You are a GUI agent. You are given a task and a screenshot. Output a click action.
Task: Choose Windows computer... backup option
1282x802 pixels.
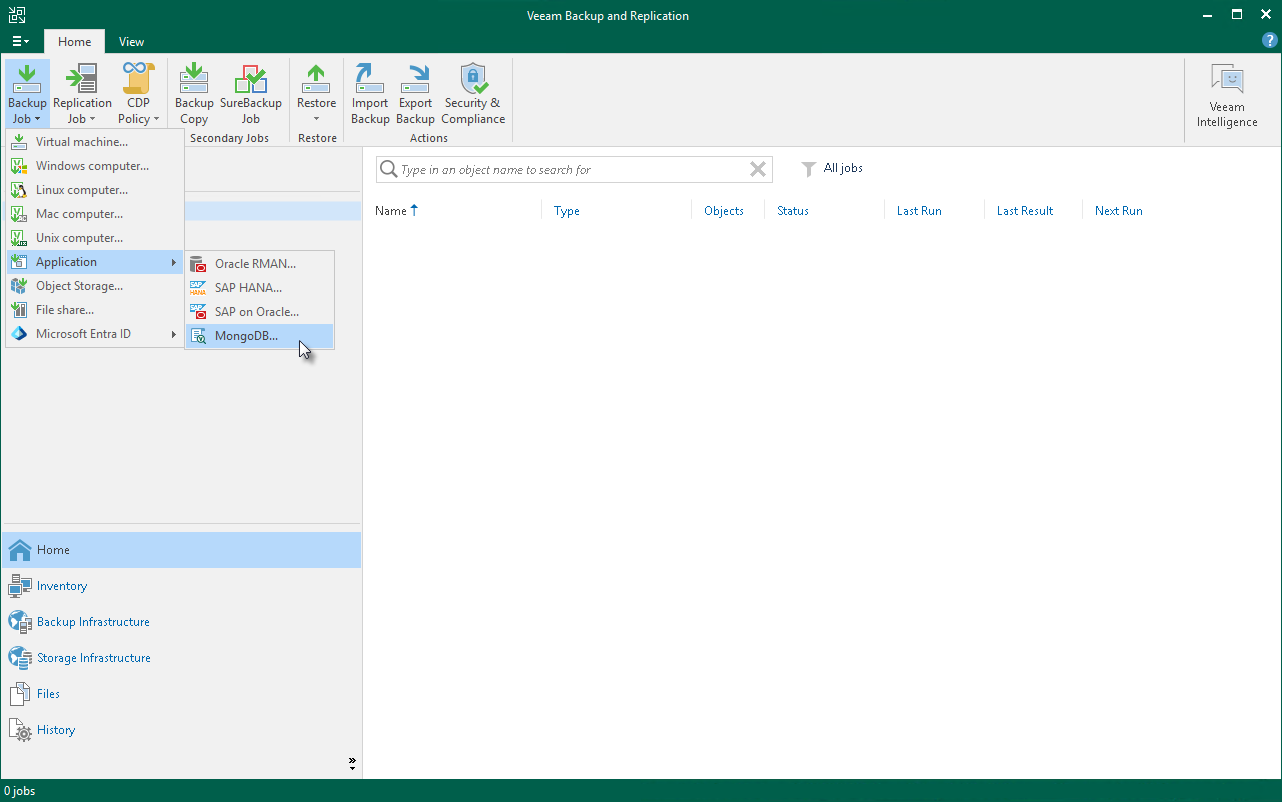click(95, 166)
